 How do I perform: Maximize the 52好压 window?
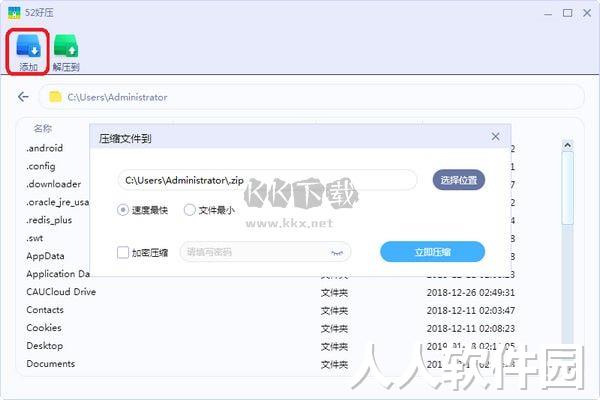tap(567, 13)
